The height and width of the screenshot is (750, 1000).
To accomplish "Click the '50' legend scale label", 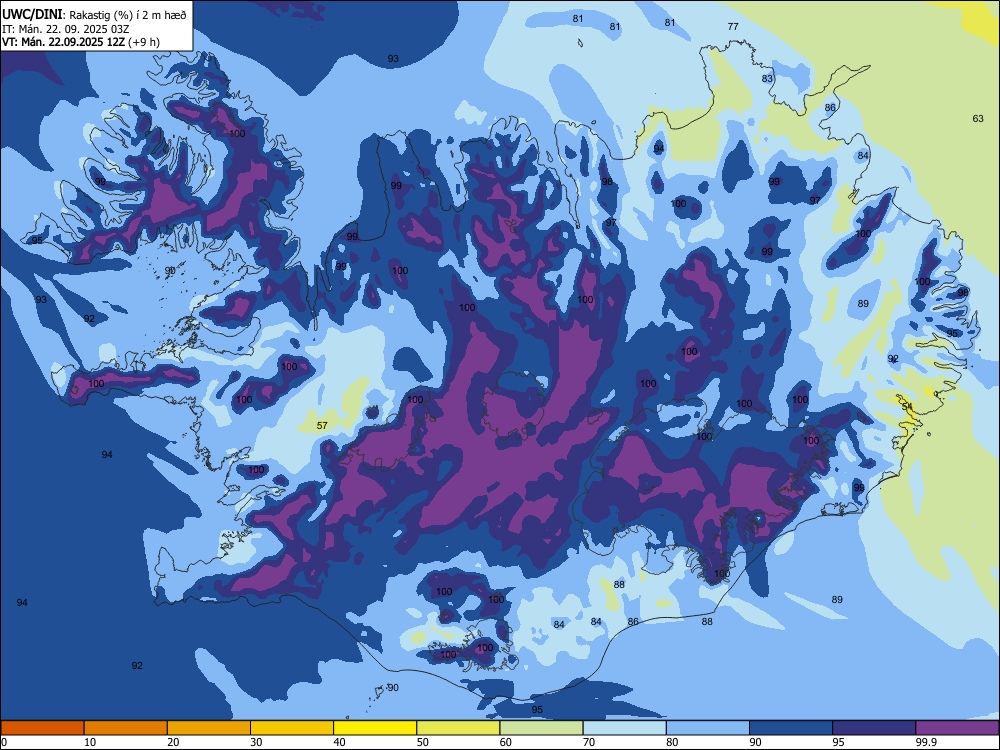I will [423, 742].
